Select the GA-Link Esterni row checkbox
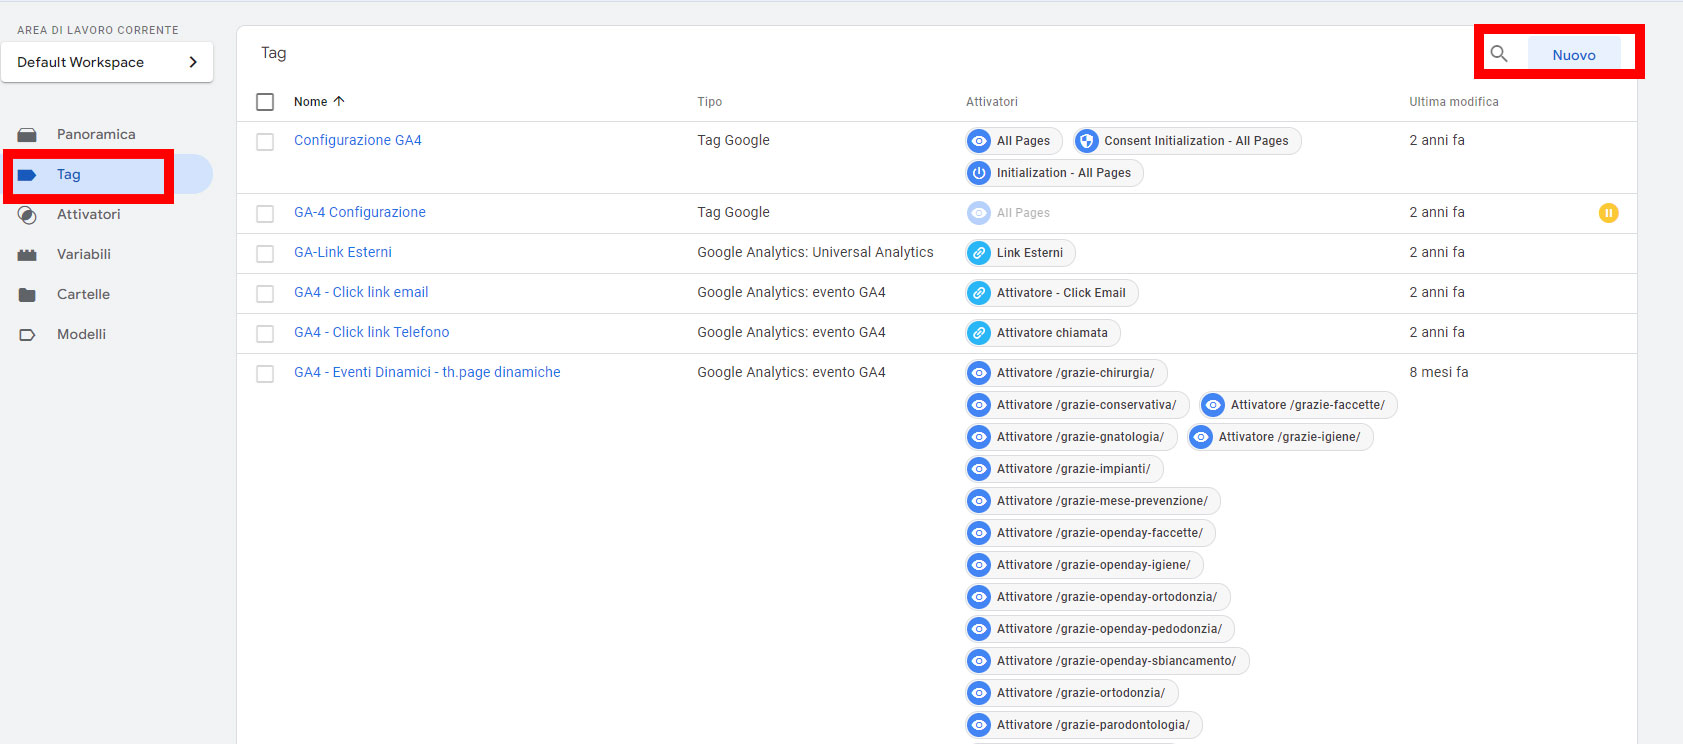Viewport: 1683px width, 744px height. [x=265, y=254]
